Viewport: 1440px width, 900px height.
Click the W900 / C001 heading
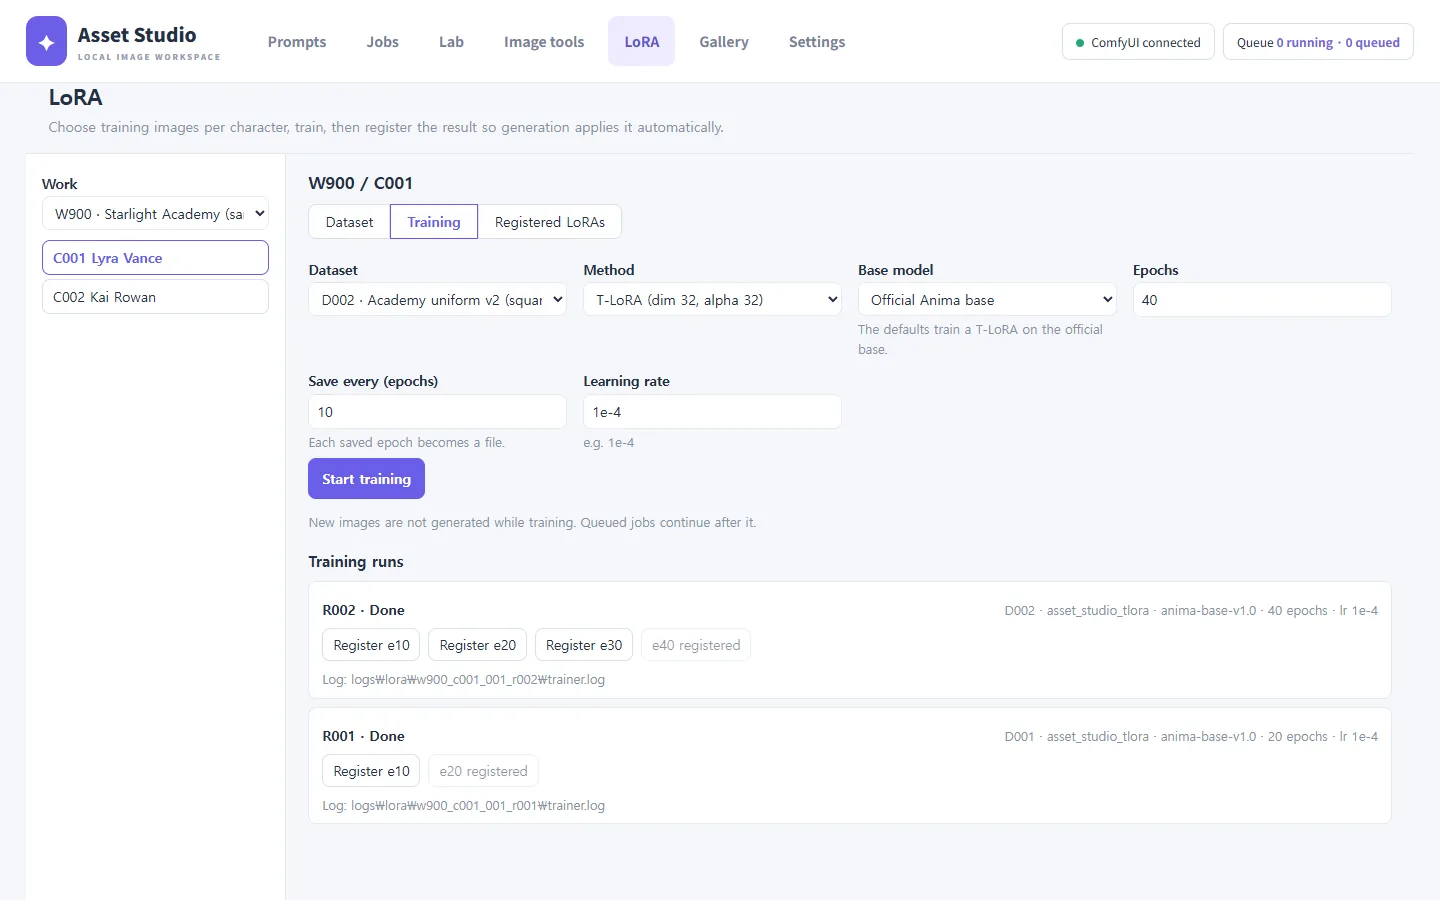360,183
